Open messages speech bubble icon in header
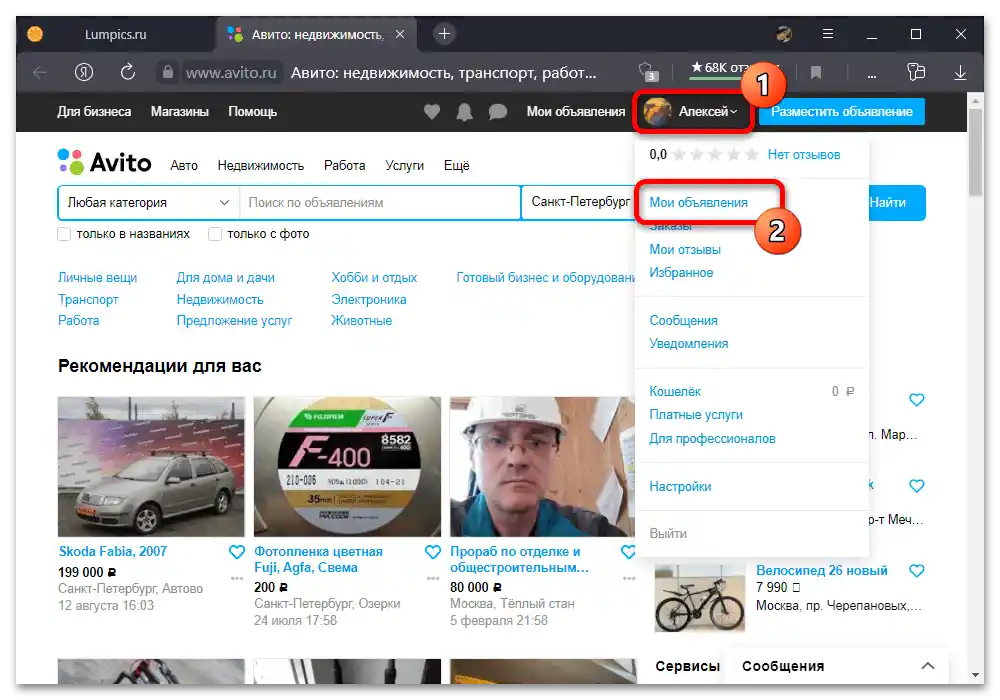This screenshot has height=700, width=1000. 497,112
